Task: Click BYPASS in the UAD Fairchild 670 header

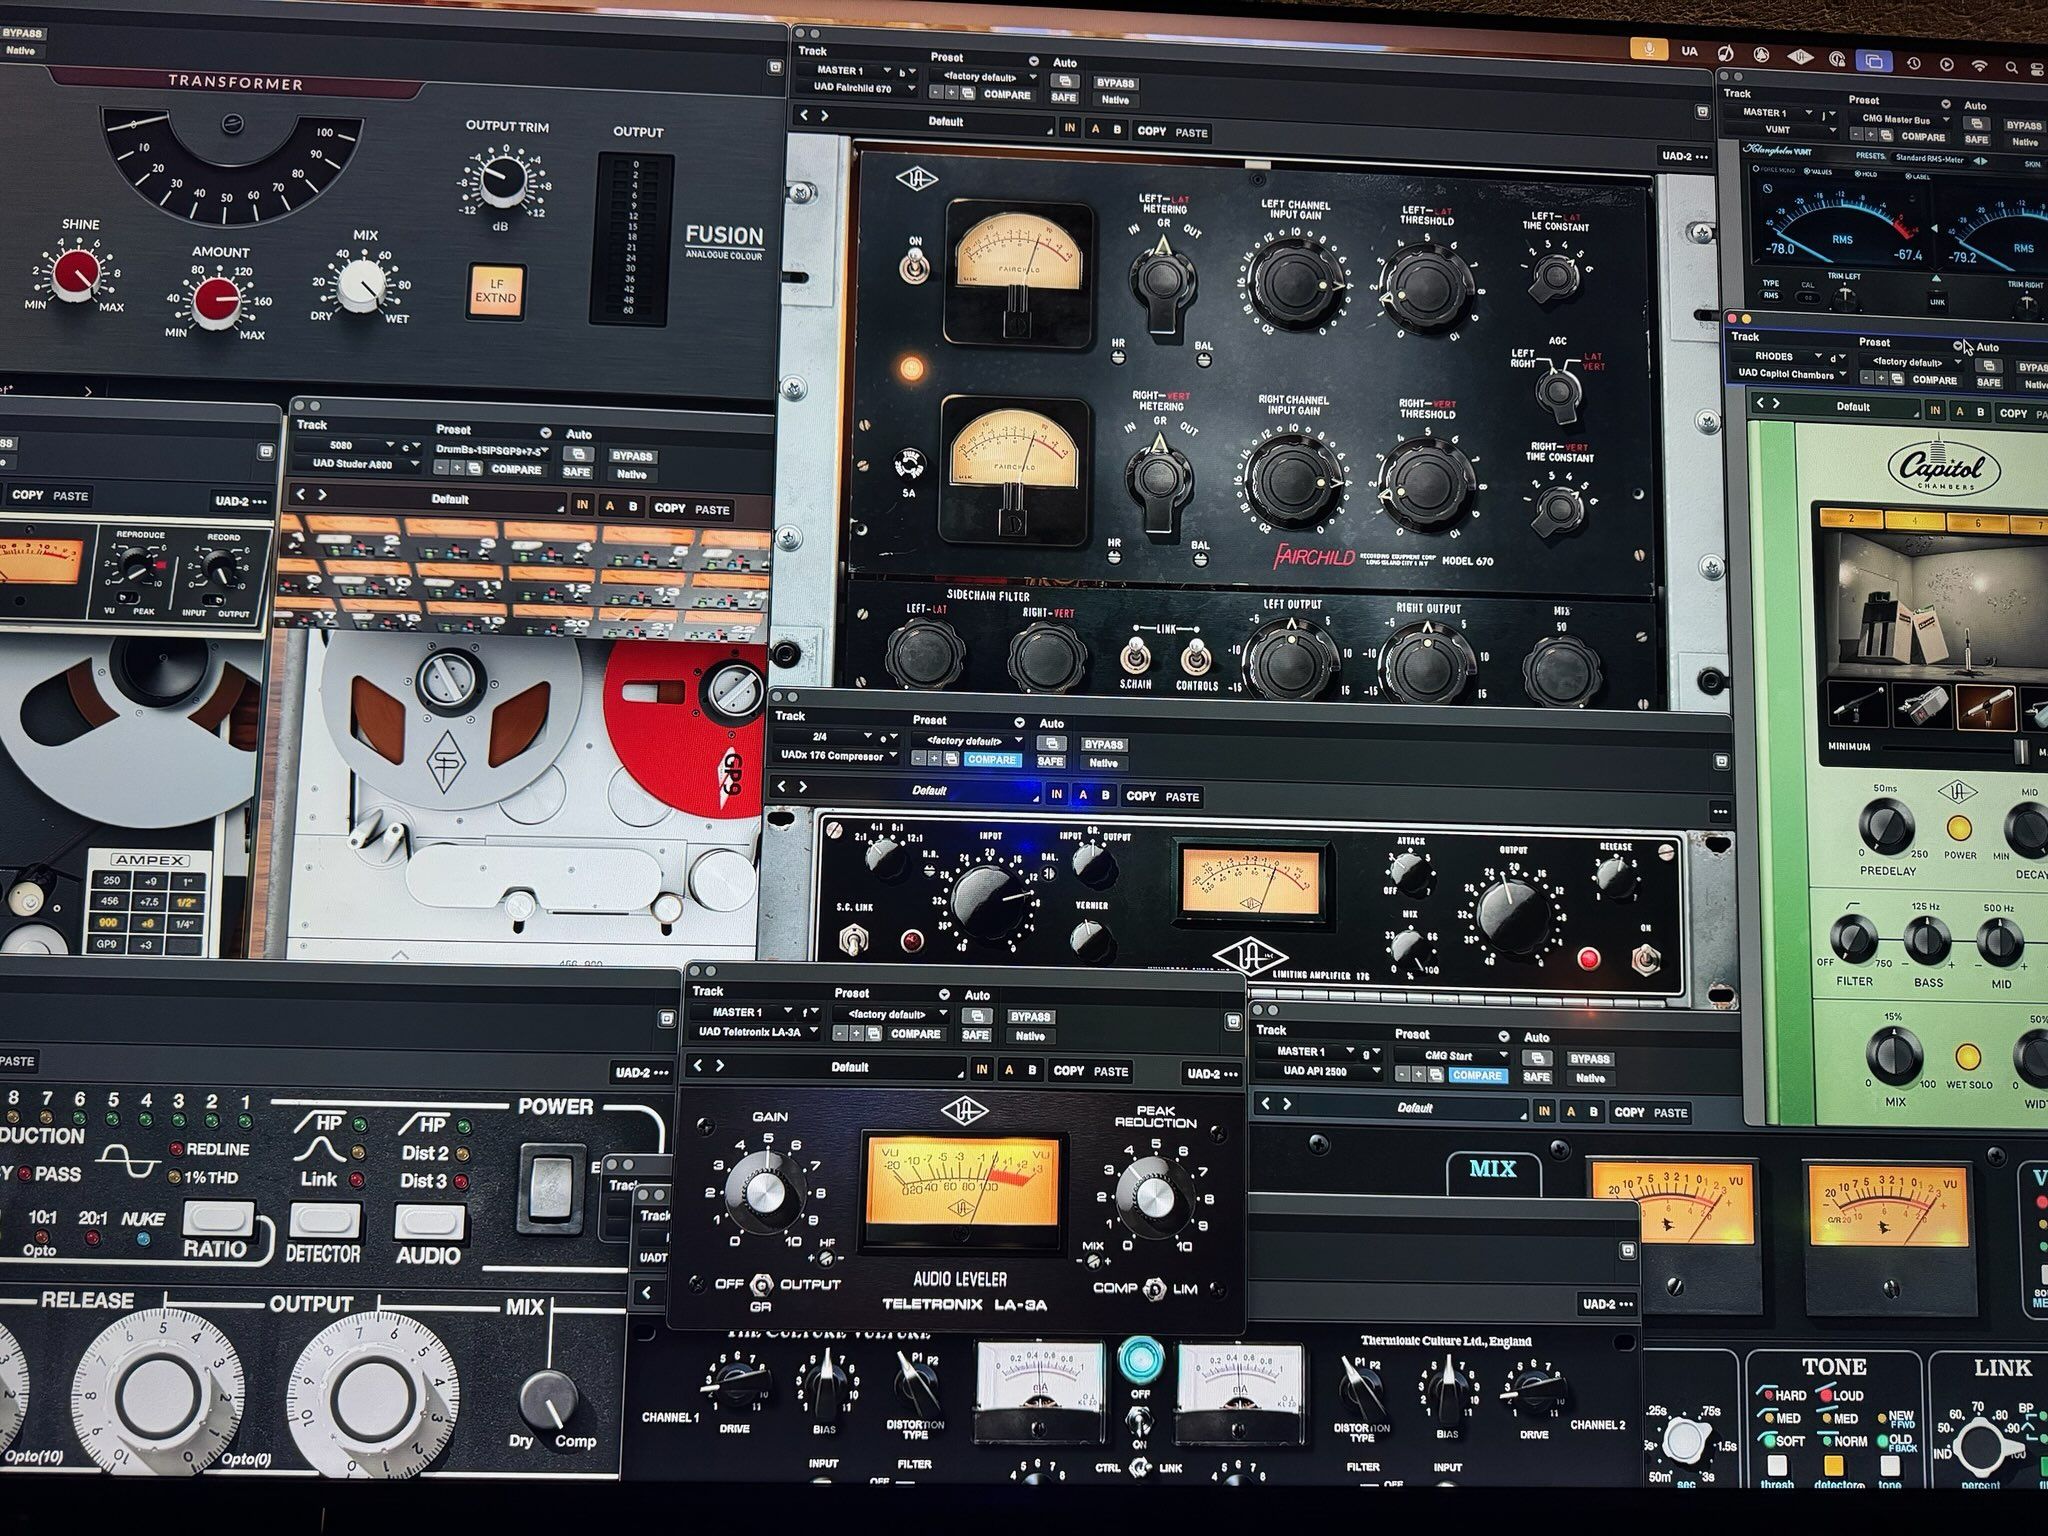Action: pos(1114,83)
